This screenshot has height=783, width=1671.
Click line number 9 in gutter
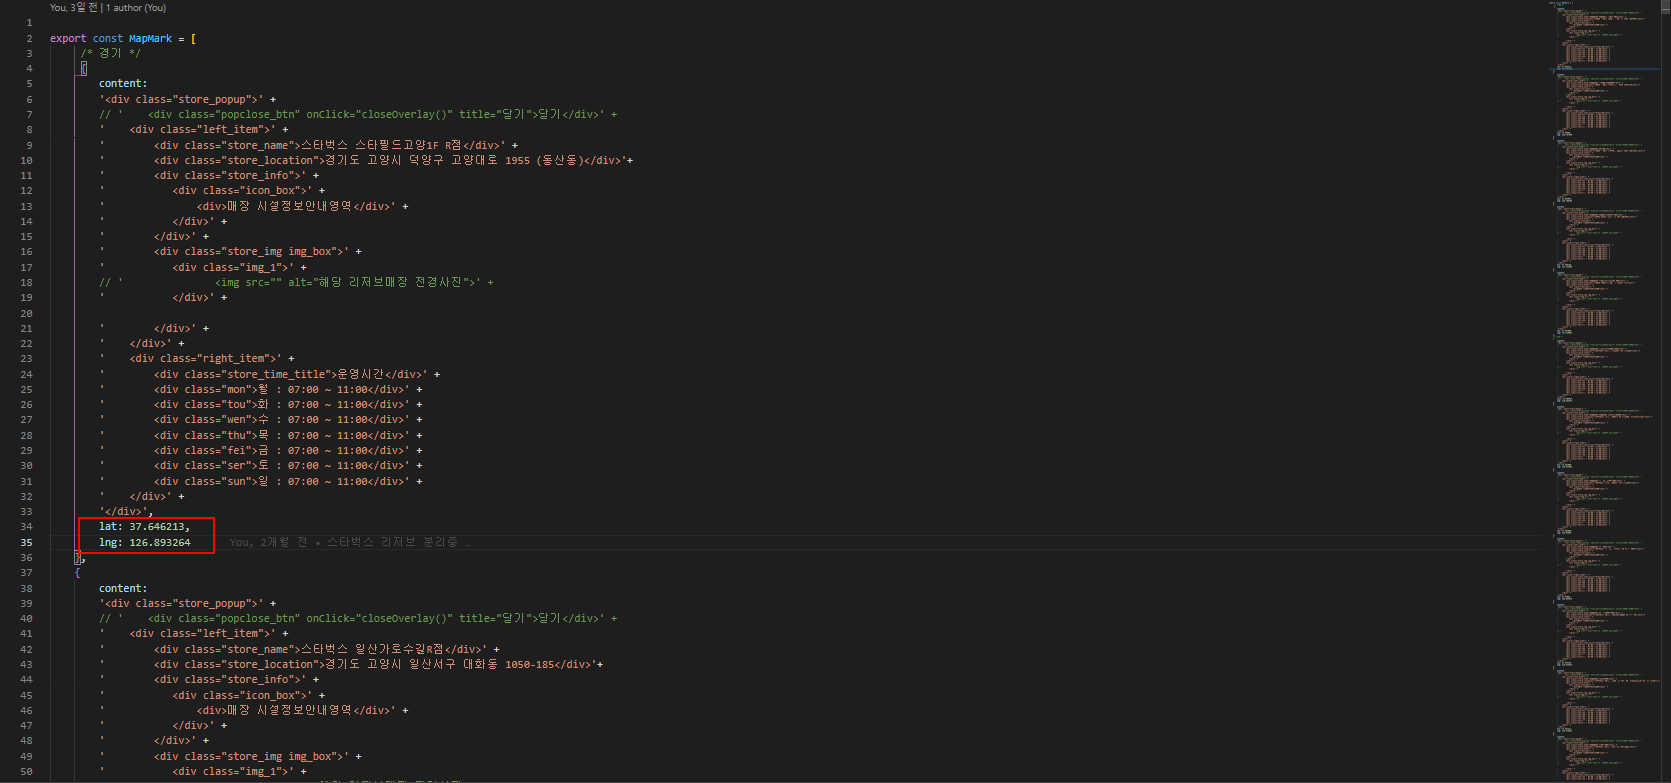29,145
